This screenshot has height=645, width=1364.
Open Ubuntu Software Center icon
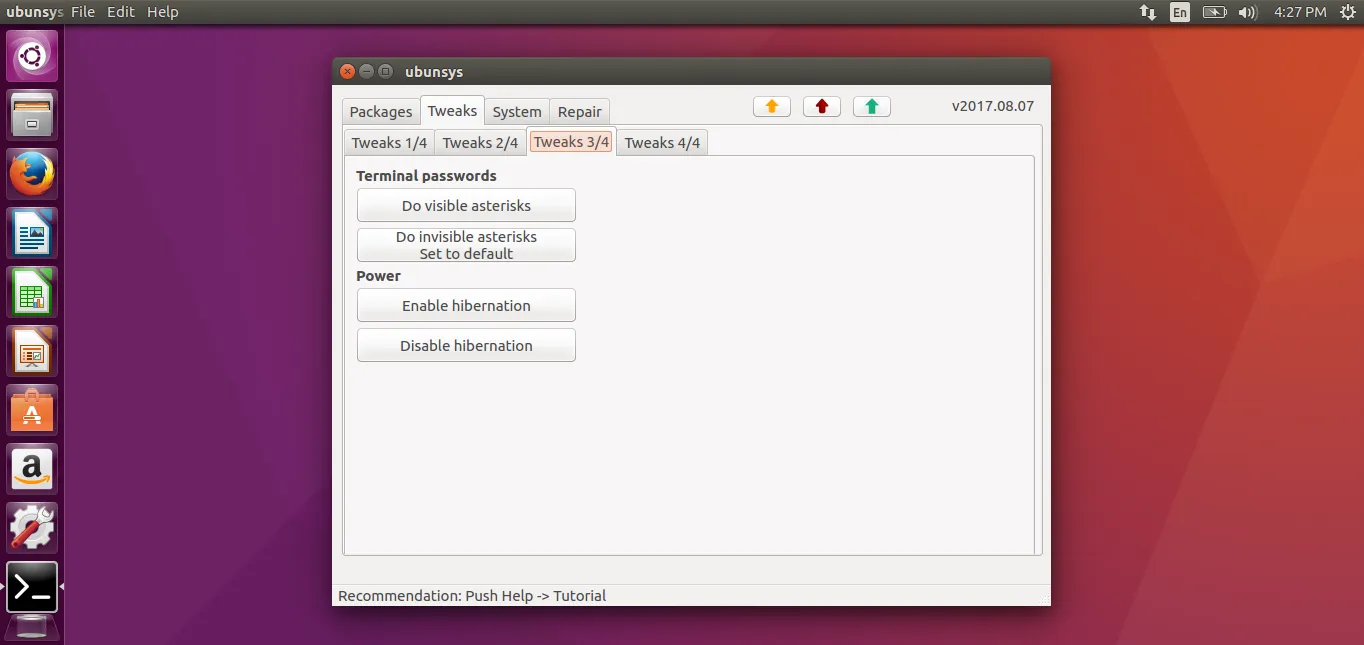pyautogui.click(x=32, y=410)
